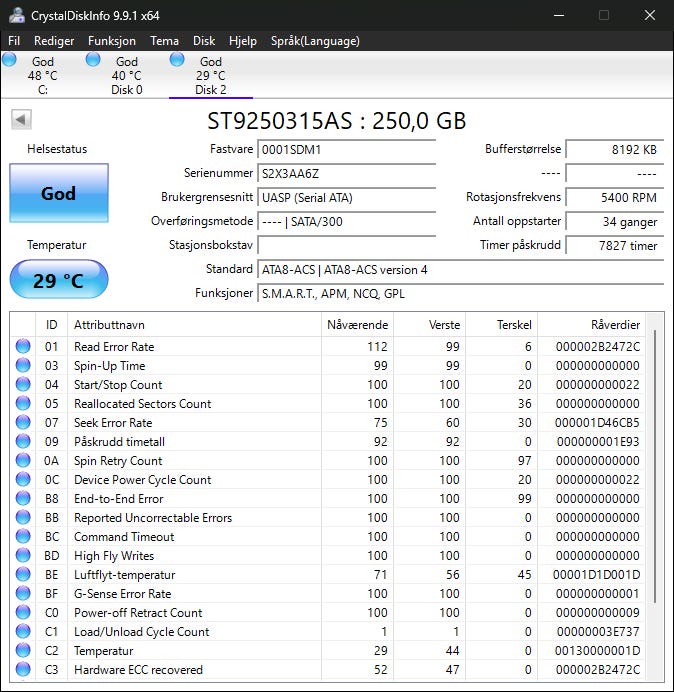Minimize the CrystalDiskInfo window
Image resolution: width=674 pixels, height=692 pixels.
tap(559, 15)
